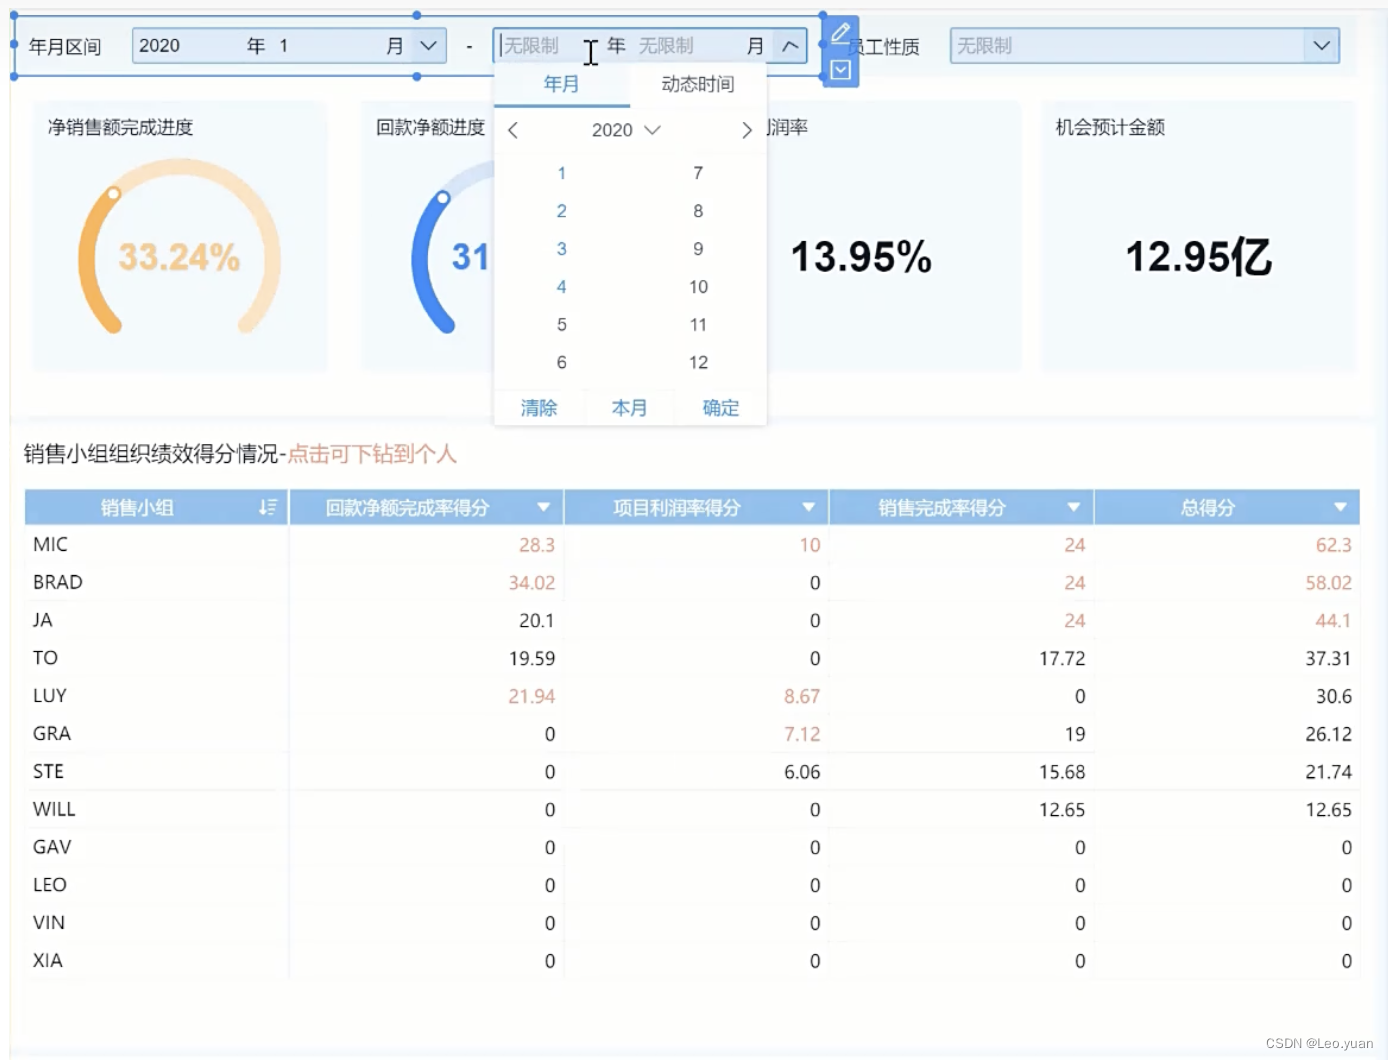Click the 清除 button
This screenshot has width=1388, height=1060.
(x=539, y=408)
